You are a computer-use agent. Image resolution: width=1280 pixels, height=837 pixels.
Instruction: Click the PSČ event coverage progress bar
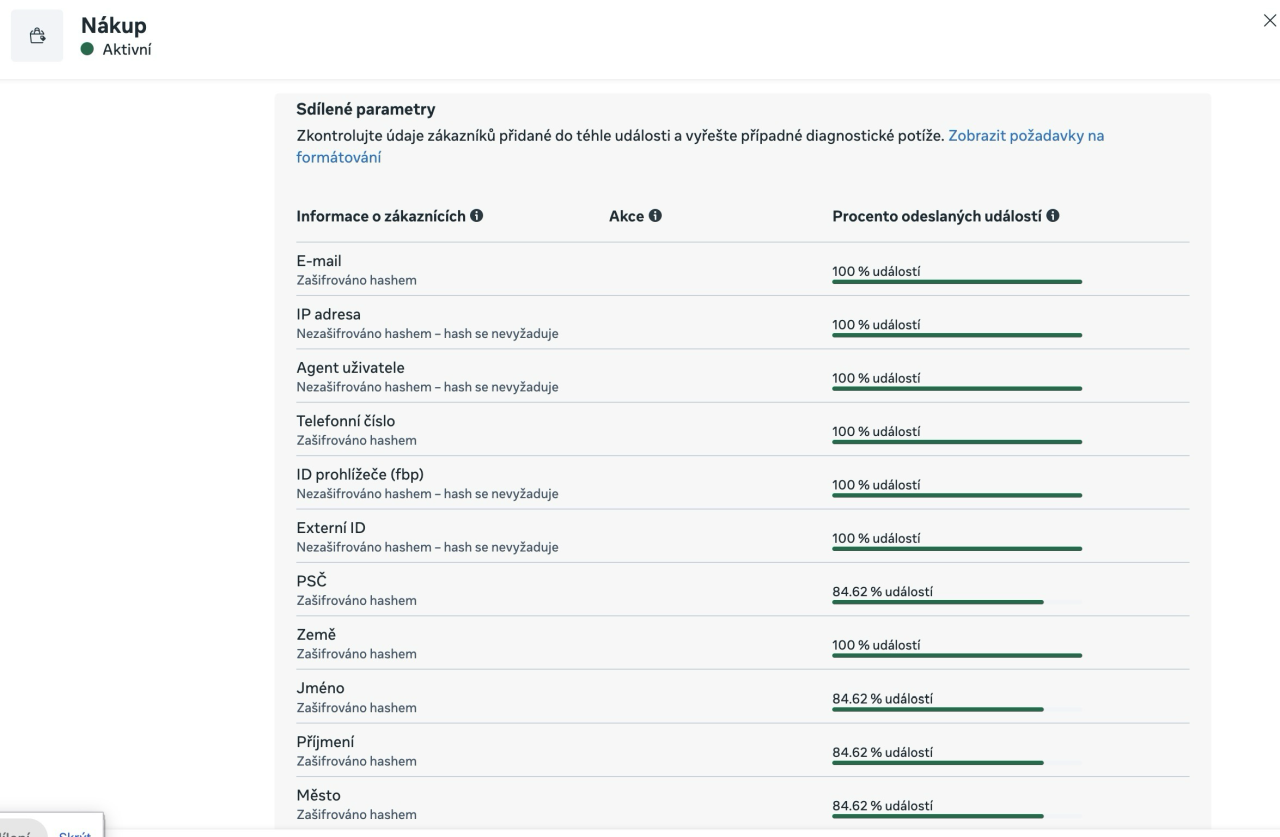click(x=957, y=602)
